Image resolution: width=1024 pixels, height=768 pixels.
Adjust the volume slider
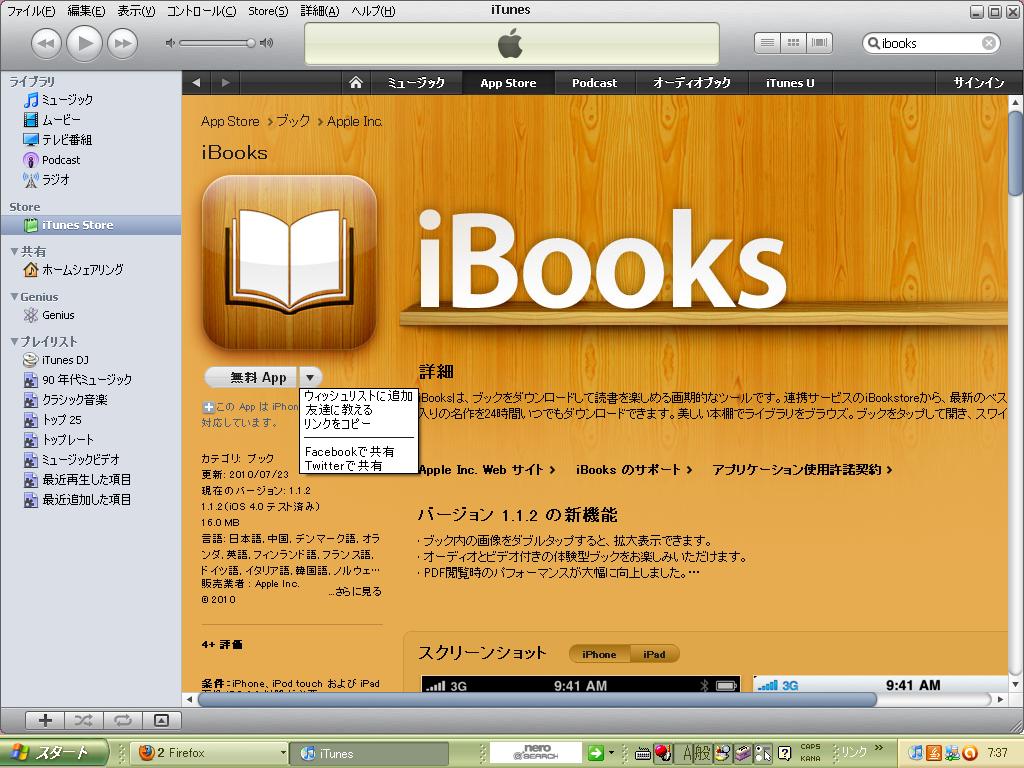pyautogui.click(x=219, y=43)
